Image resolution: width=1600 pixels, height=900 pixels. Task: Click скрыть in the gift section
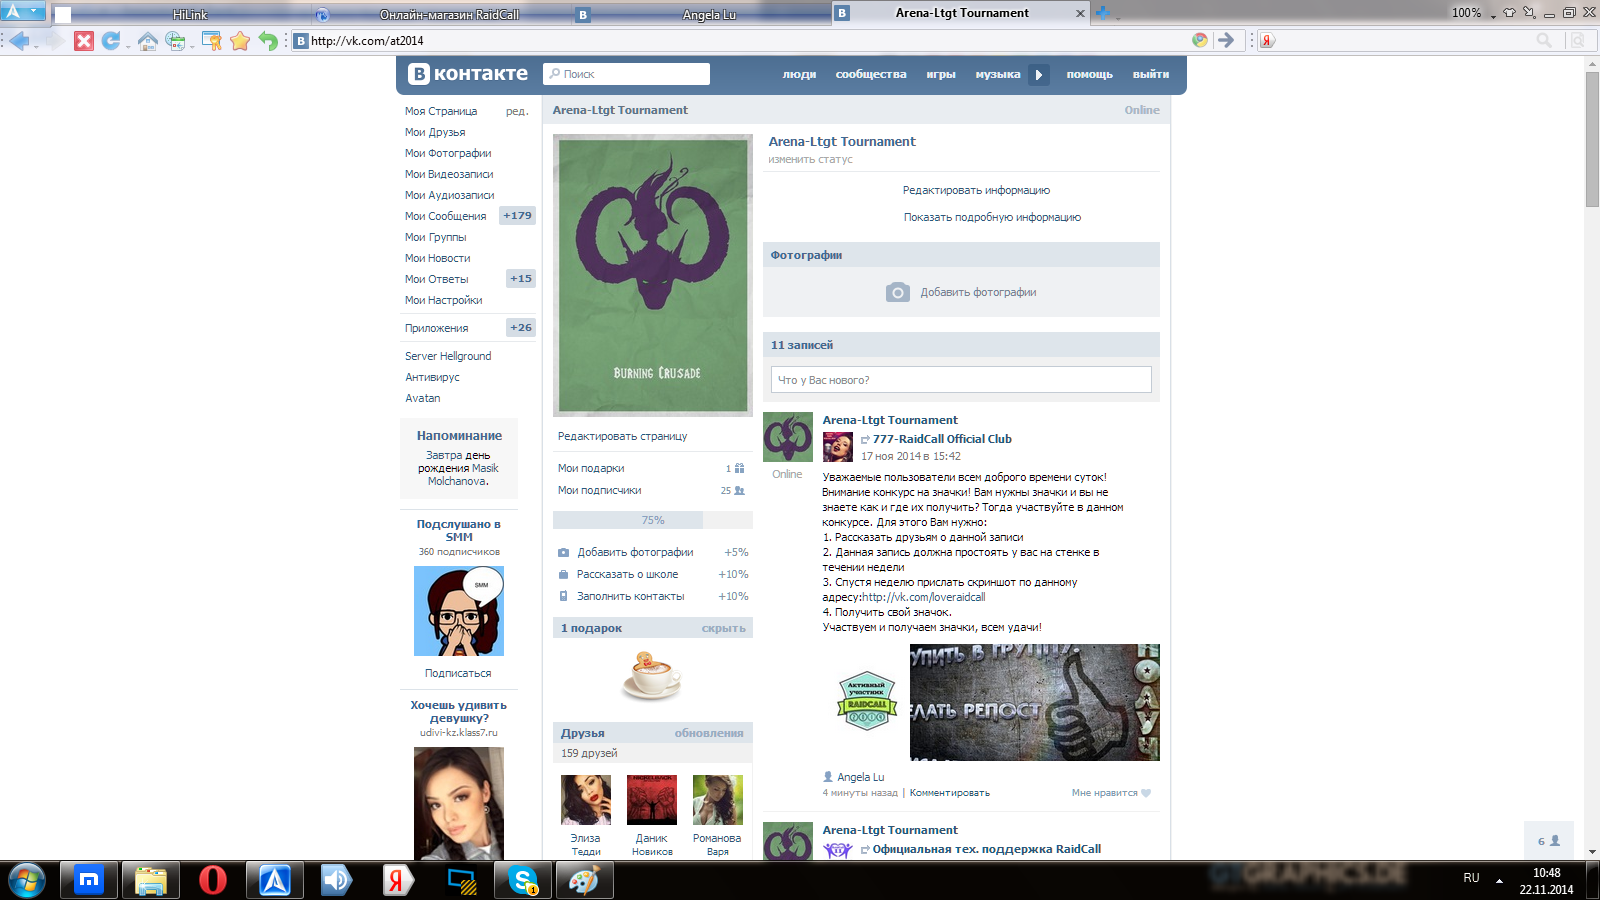click(724, 628)
